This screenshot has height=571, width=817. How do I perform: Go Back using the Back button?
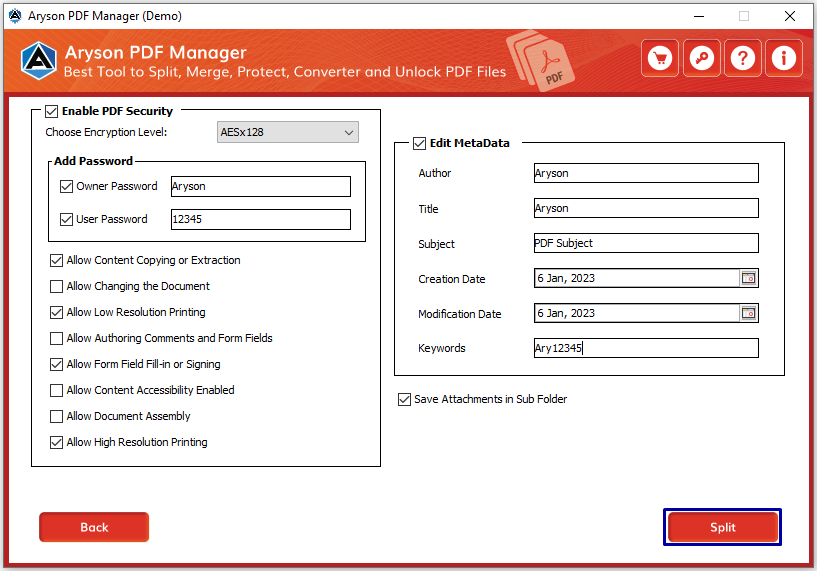pos(94,527)
